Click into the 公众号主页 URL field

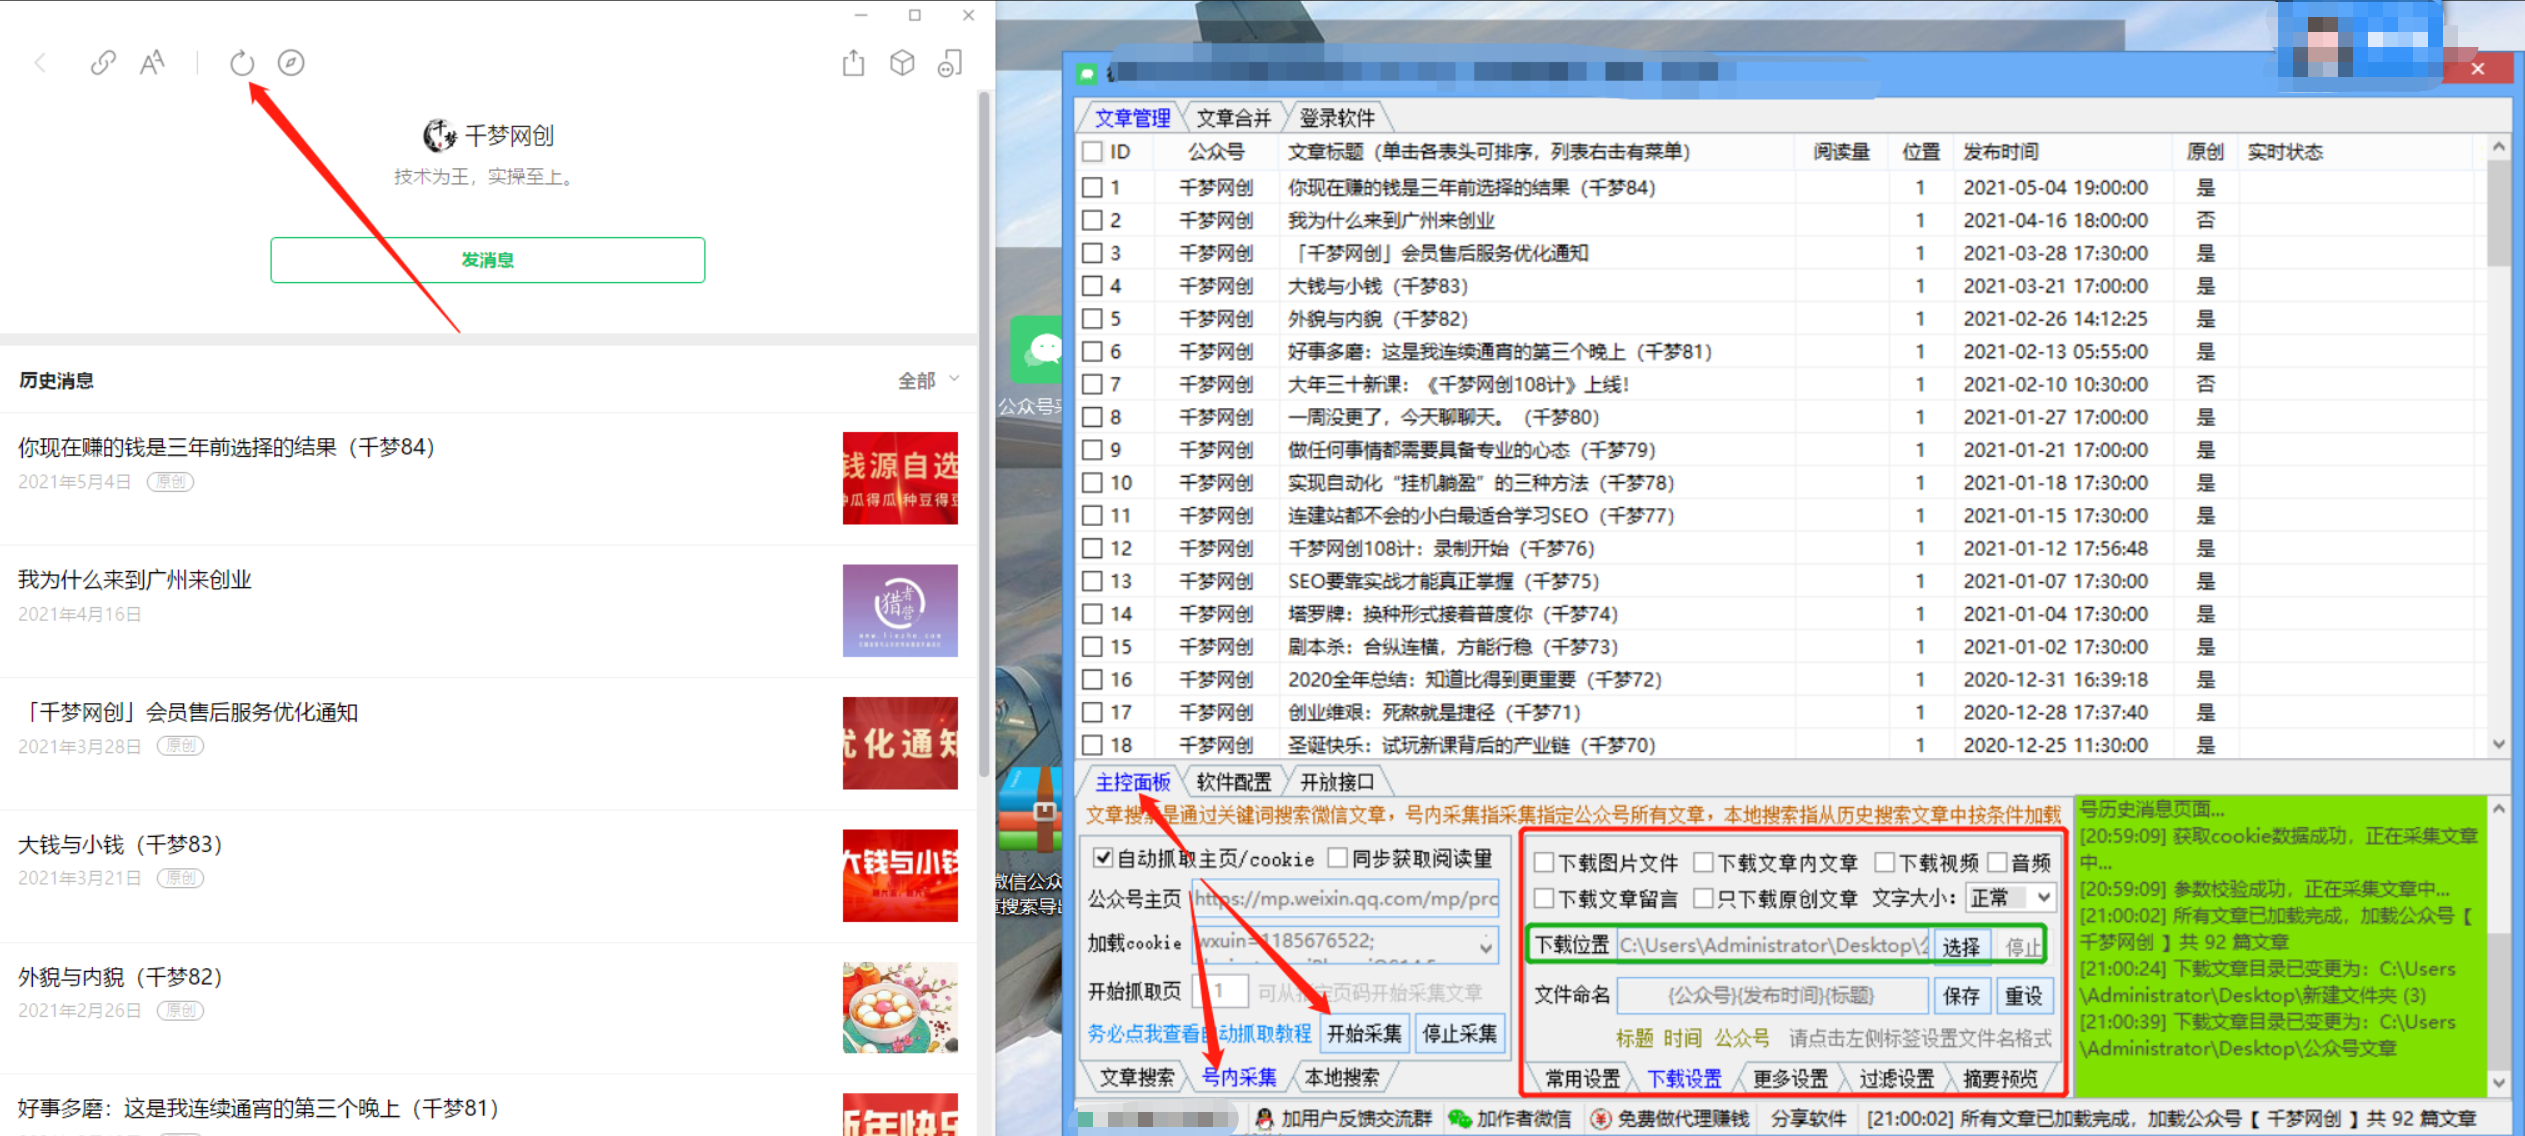click(x=1345, y=898)
